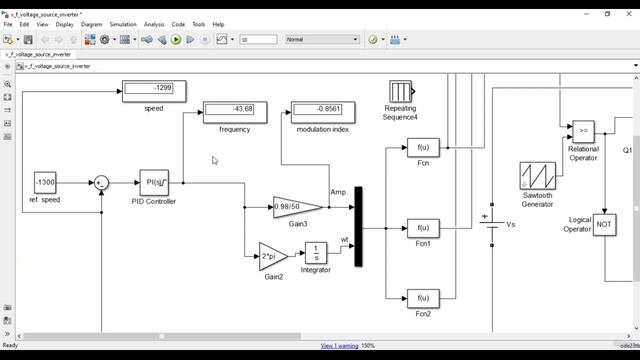640x360 pixels.
Task: Click the vertical scrollbar thumb
Action: (x=636, y=208)
